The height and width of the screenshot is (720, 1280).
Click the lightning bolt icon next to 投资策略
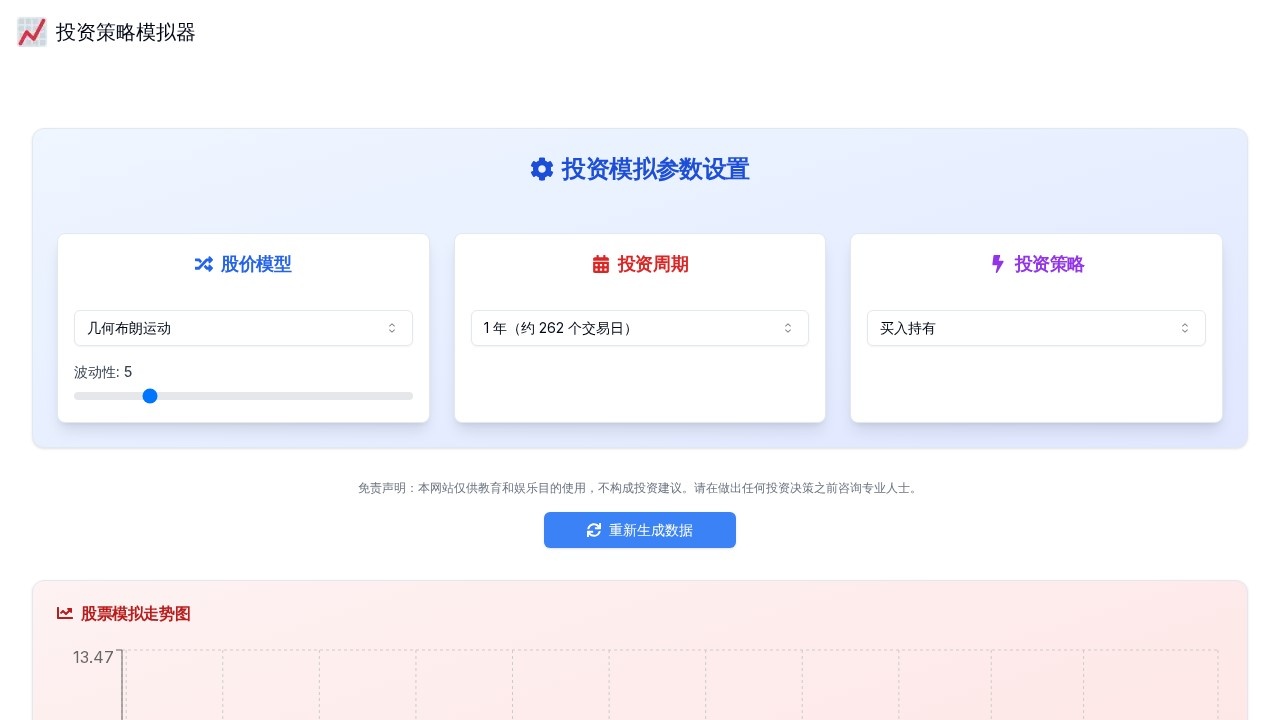coord(997,264)
